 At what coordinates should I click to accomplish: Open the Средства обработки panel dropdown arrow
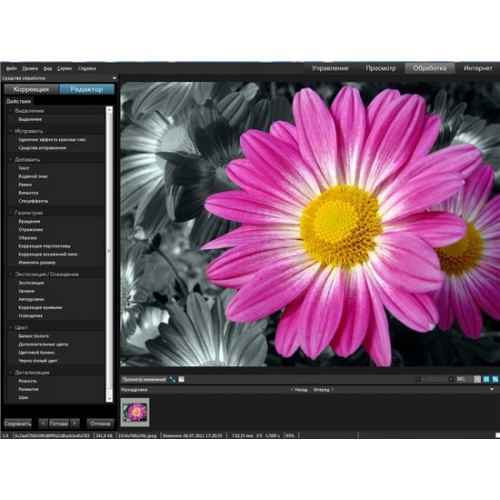coord(114,78)
